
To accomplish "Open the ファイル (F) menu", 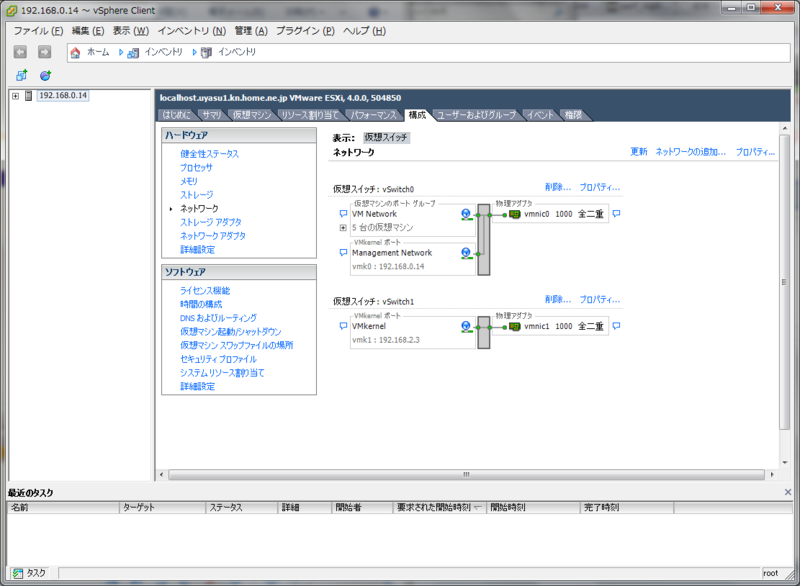I will [38, 31].
